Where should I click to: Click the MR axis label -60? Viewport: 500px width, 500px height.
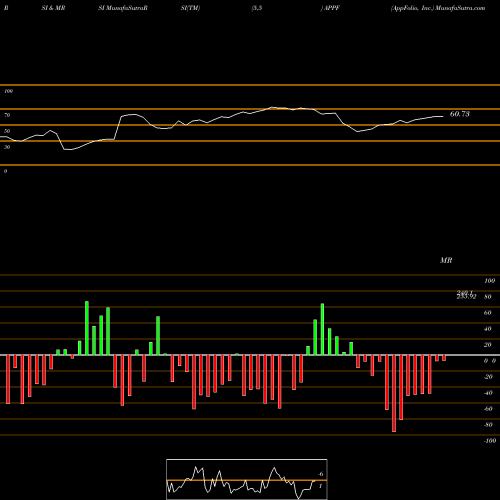click(x=488, y=409)
